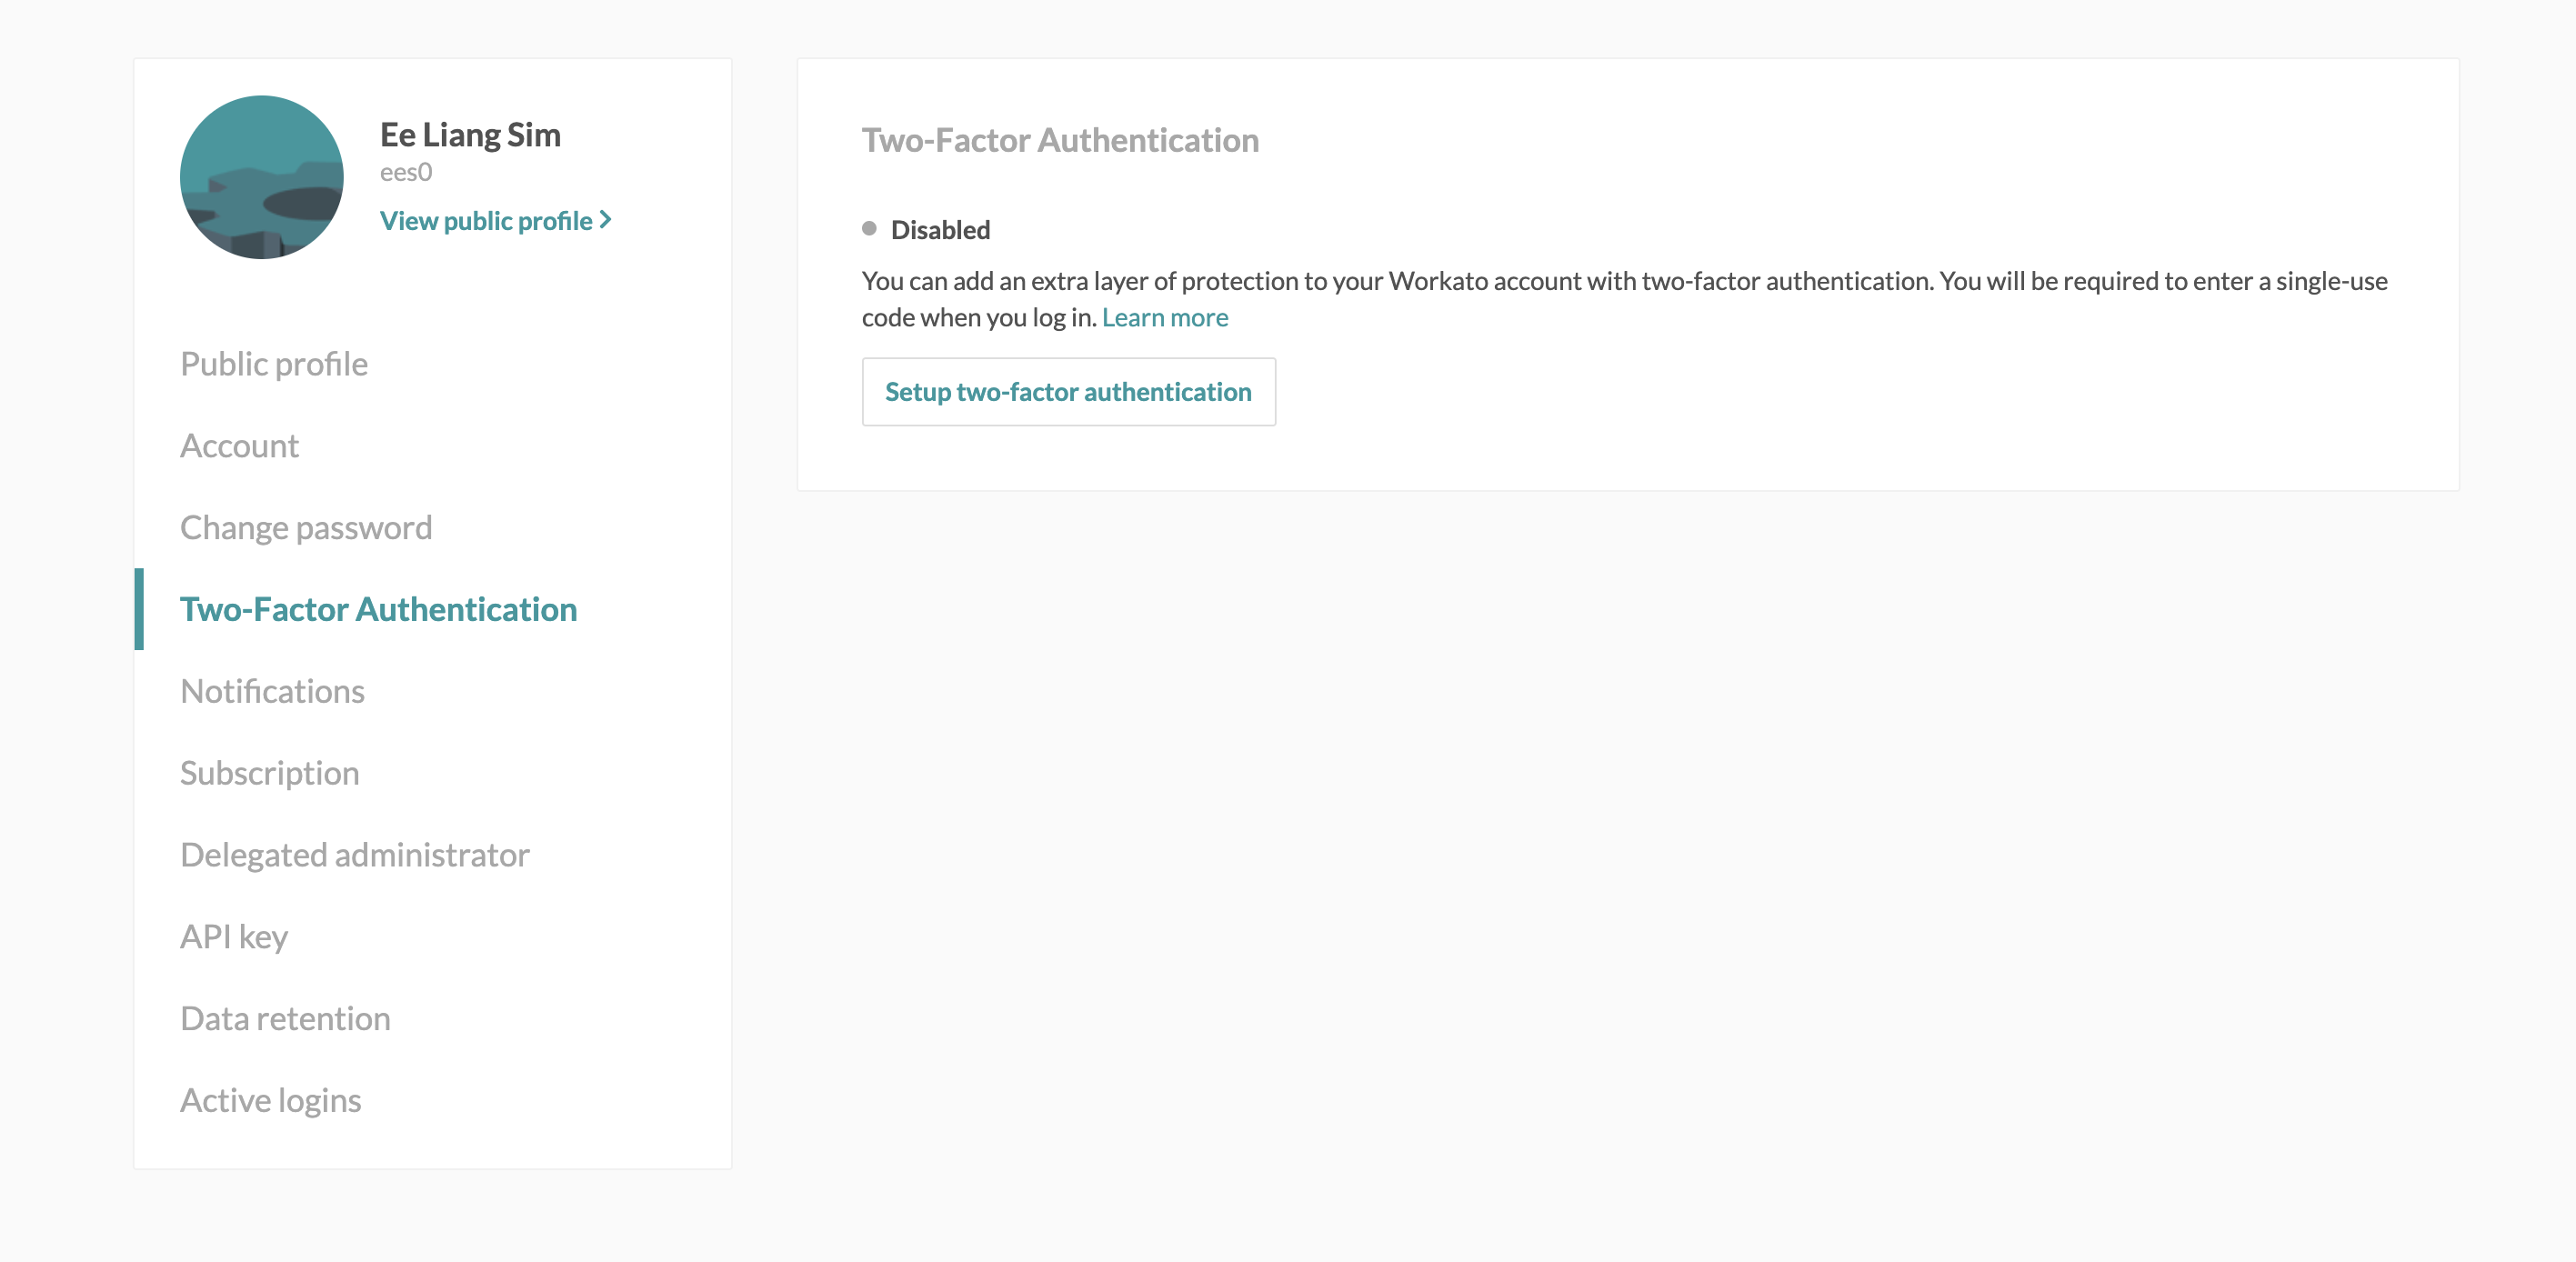The width and height of the screenshot is (2576, 1262).
Task: Open Data retention settings
Action: point(285,1017)
